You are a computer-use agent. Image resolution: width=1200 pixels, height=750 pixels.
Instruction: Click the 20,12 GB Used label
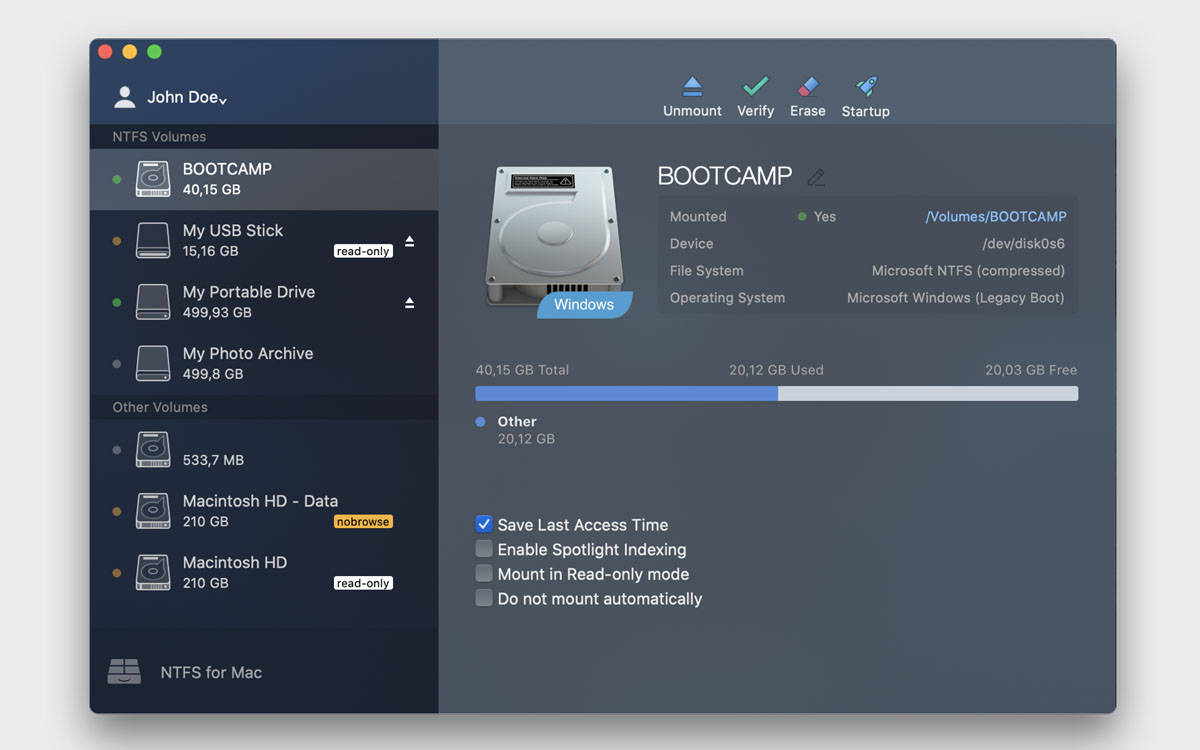(776, 370)
